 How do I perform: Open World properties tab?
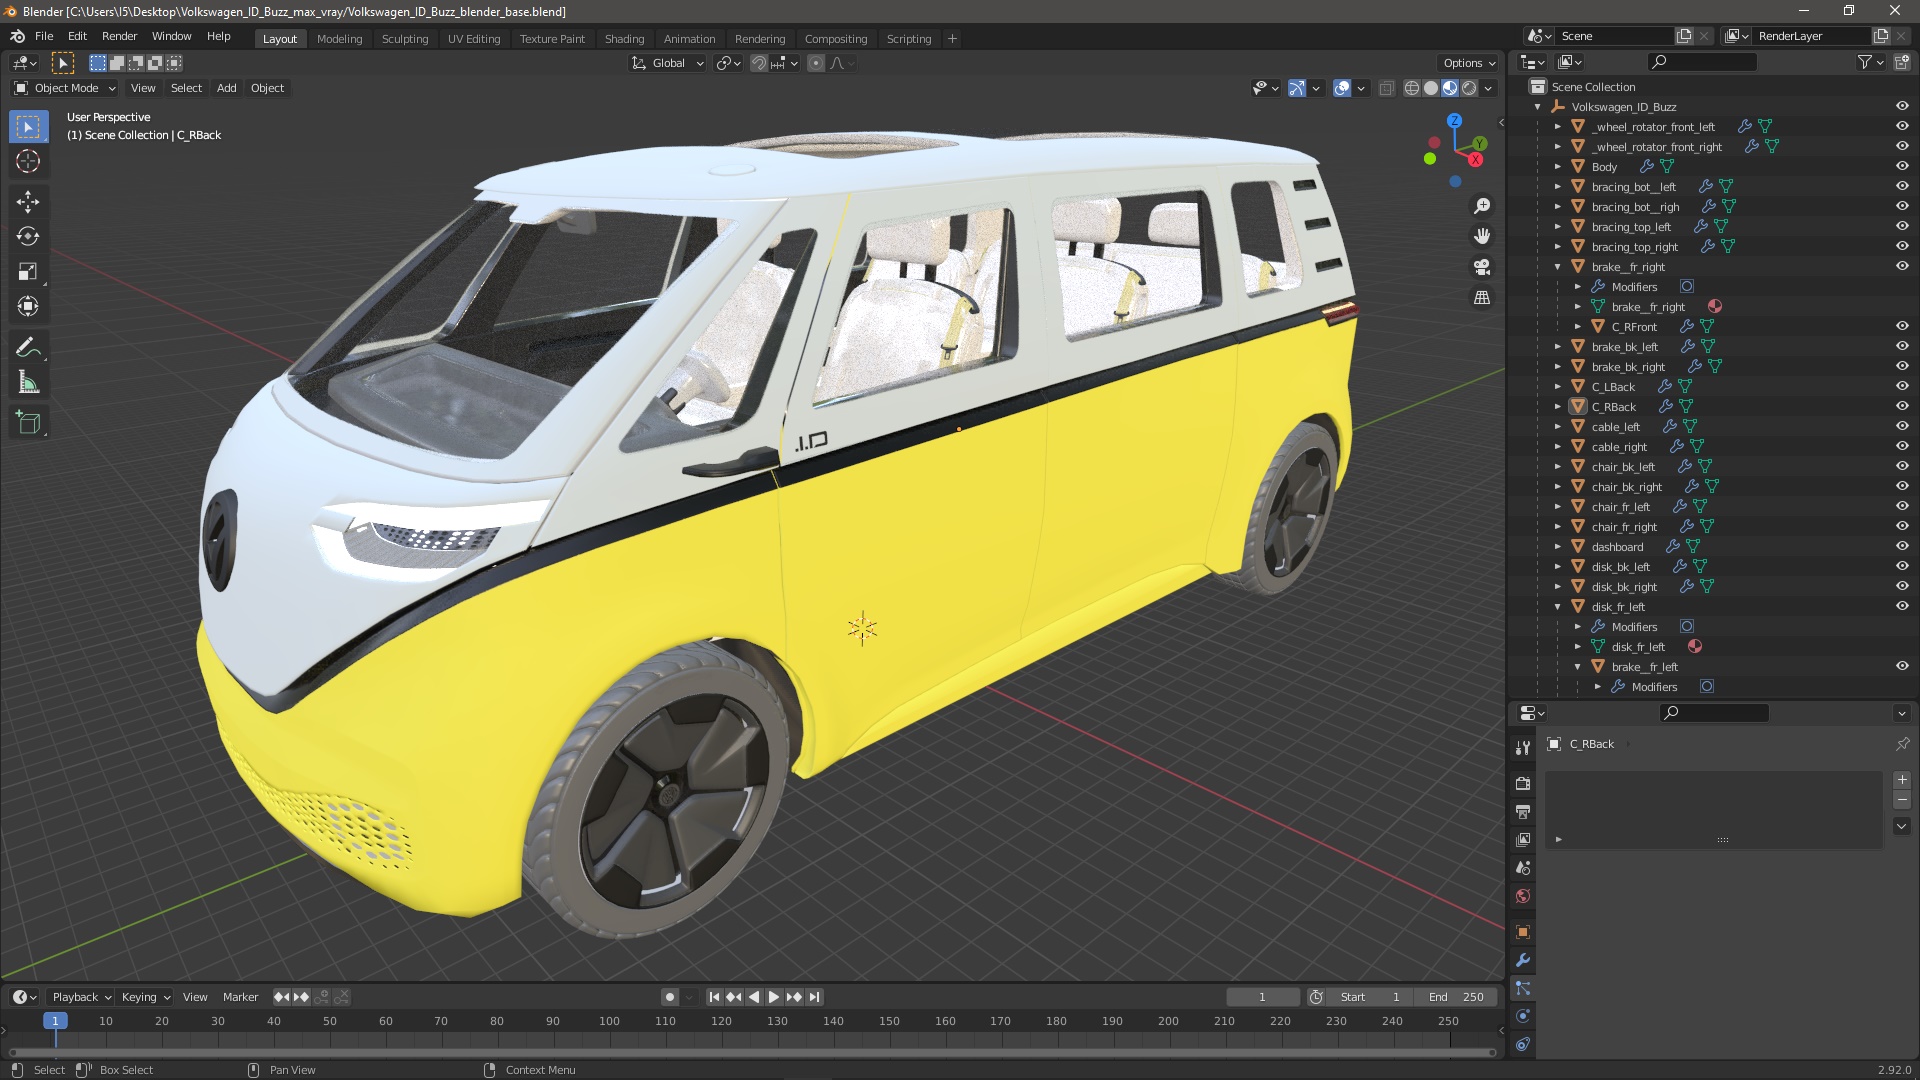(1523, 896)
